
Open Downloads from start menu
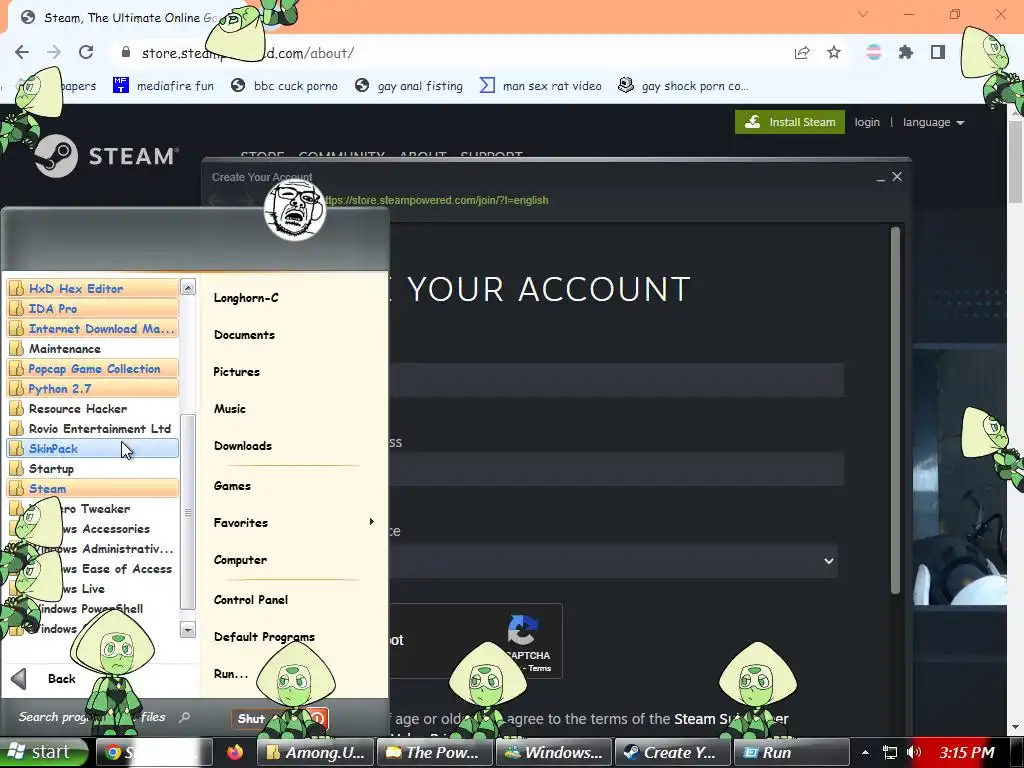tap(243, 446)
